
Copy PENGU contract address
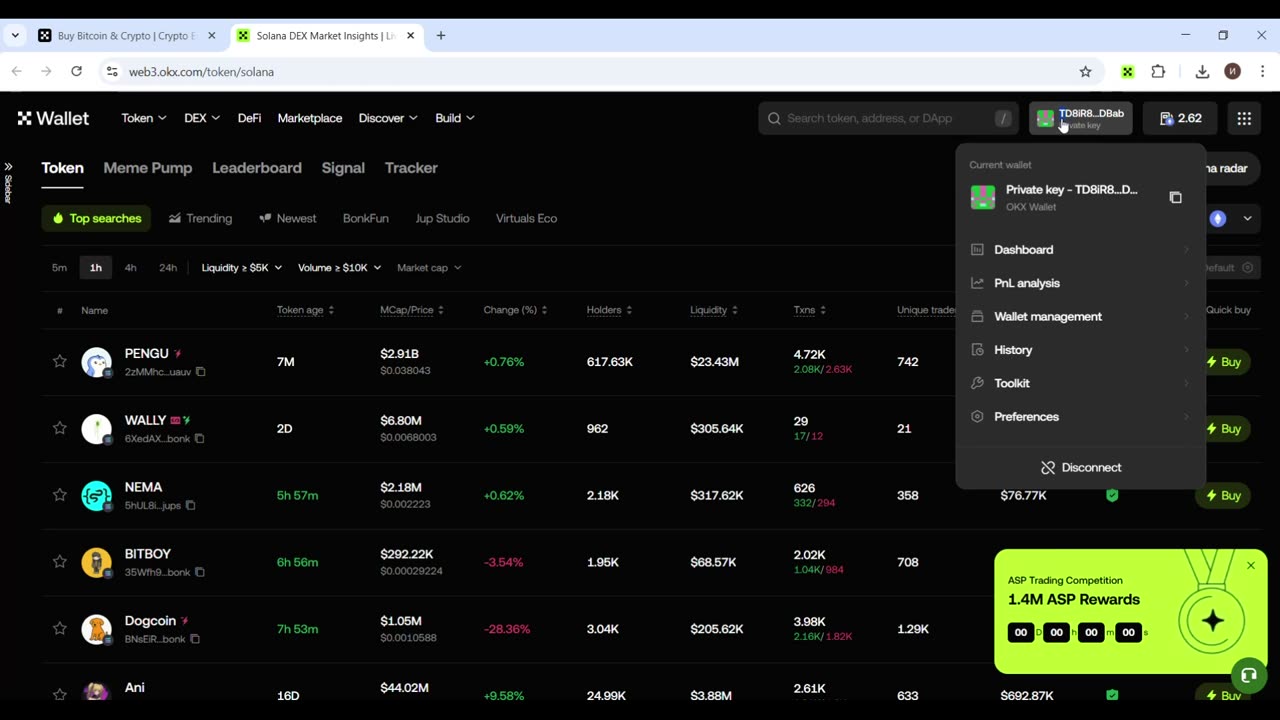(x=200, y=372)
